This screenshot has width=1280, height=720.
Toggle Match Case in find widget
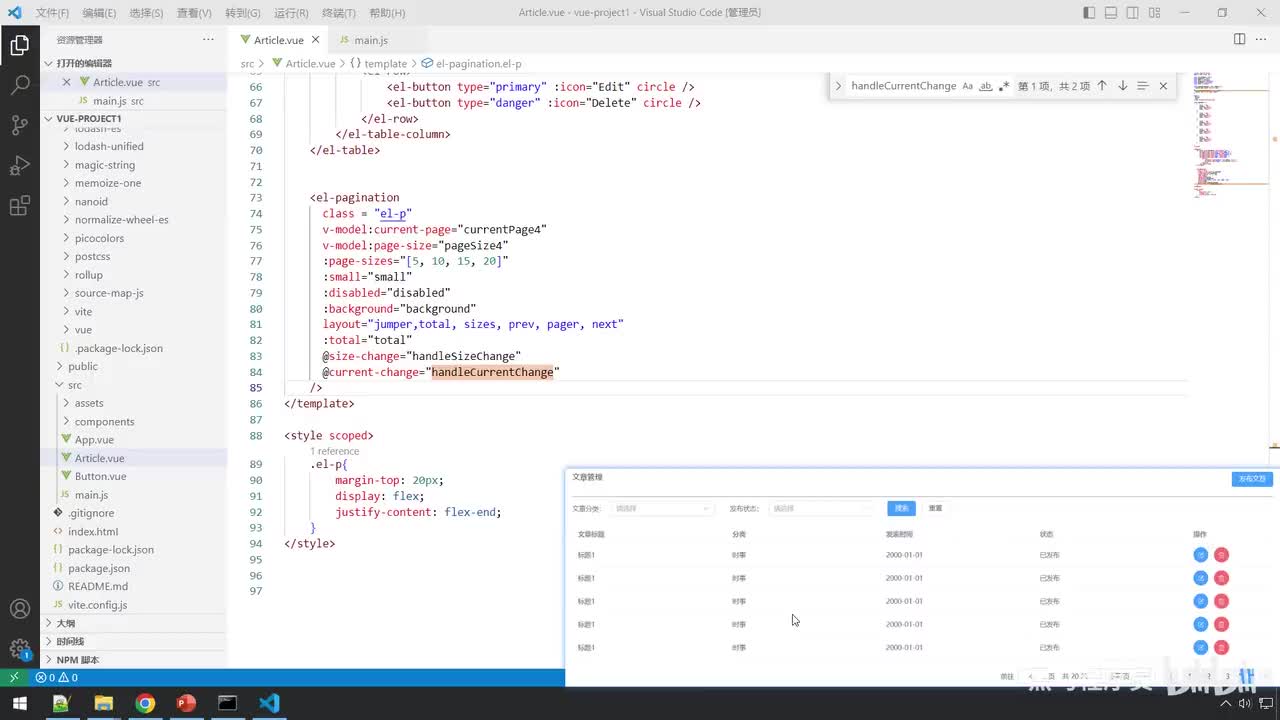coord(967,86)
